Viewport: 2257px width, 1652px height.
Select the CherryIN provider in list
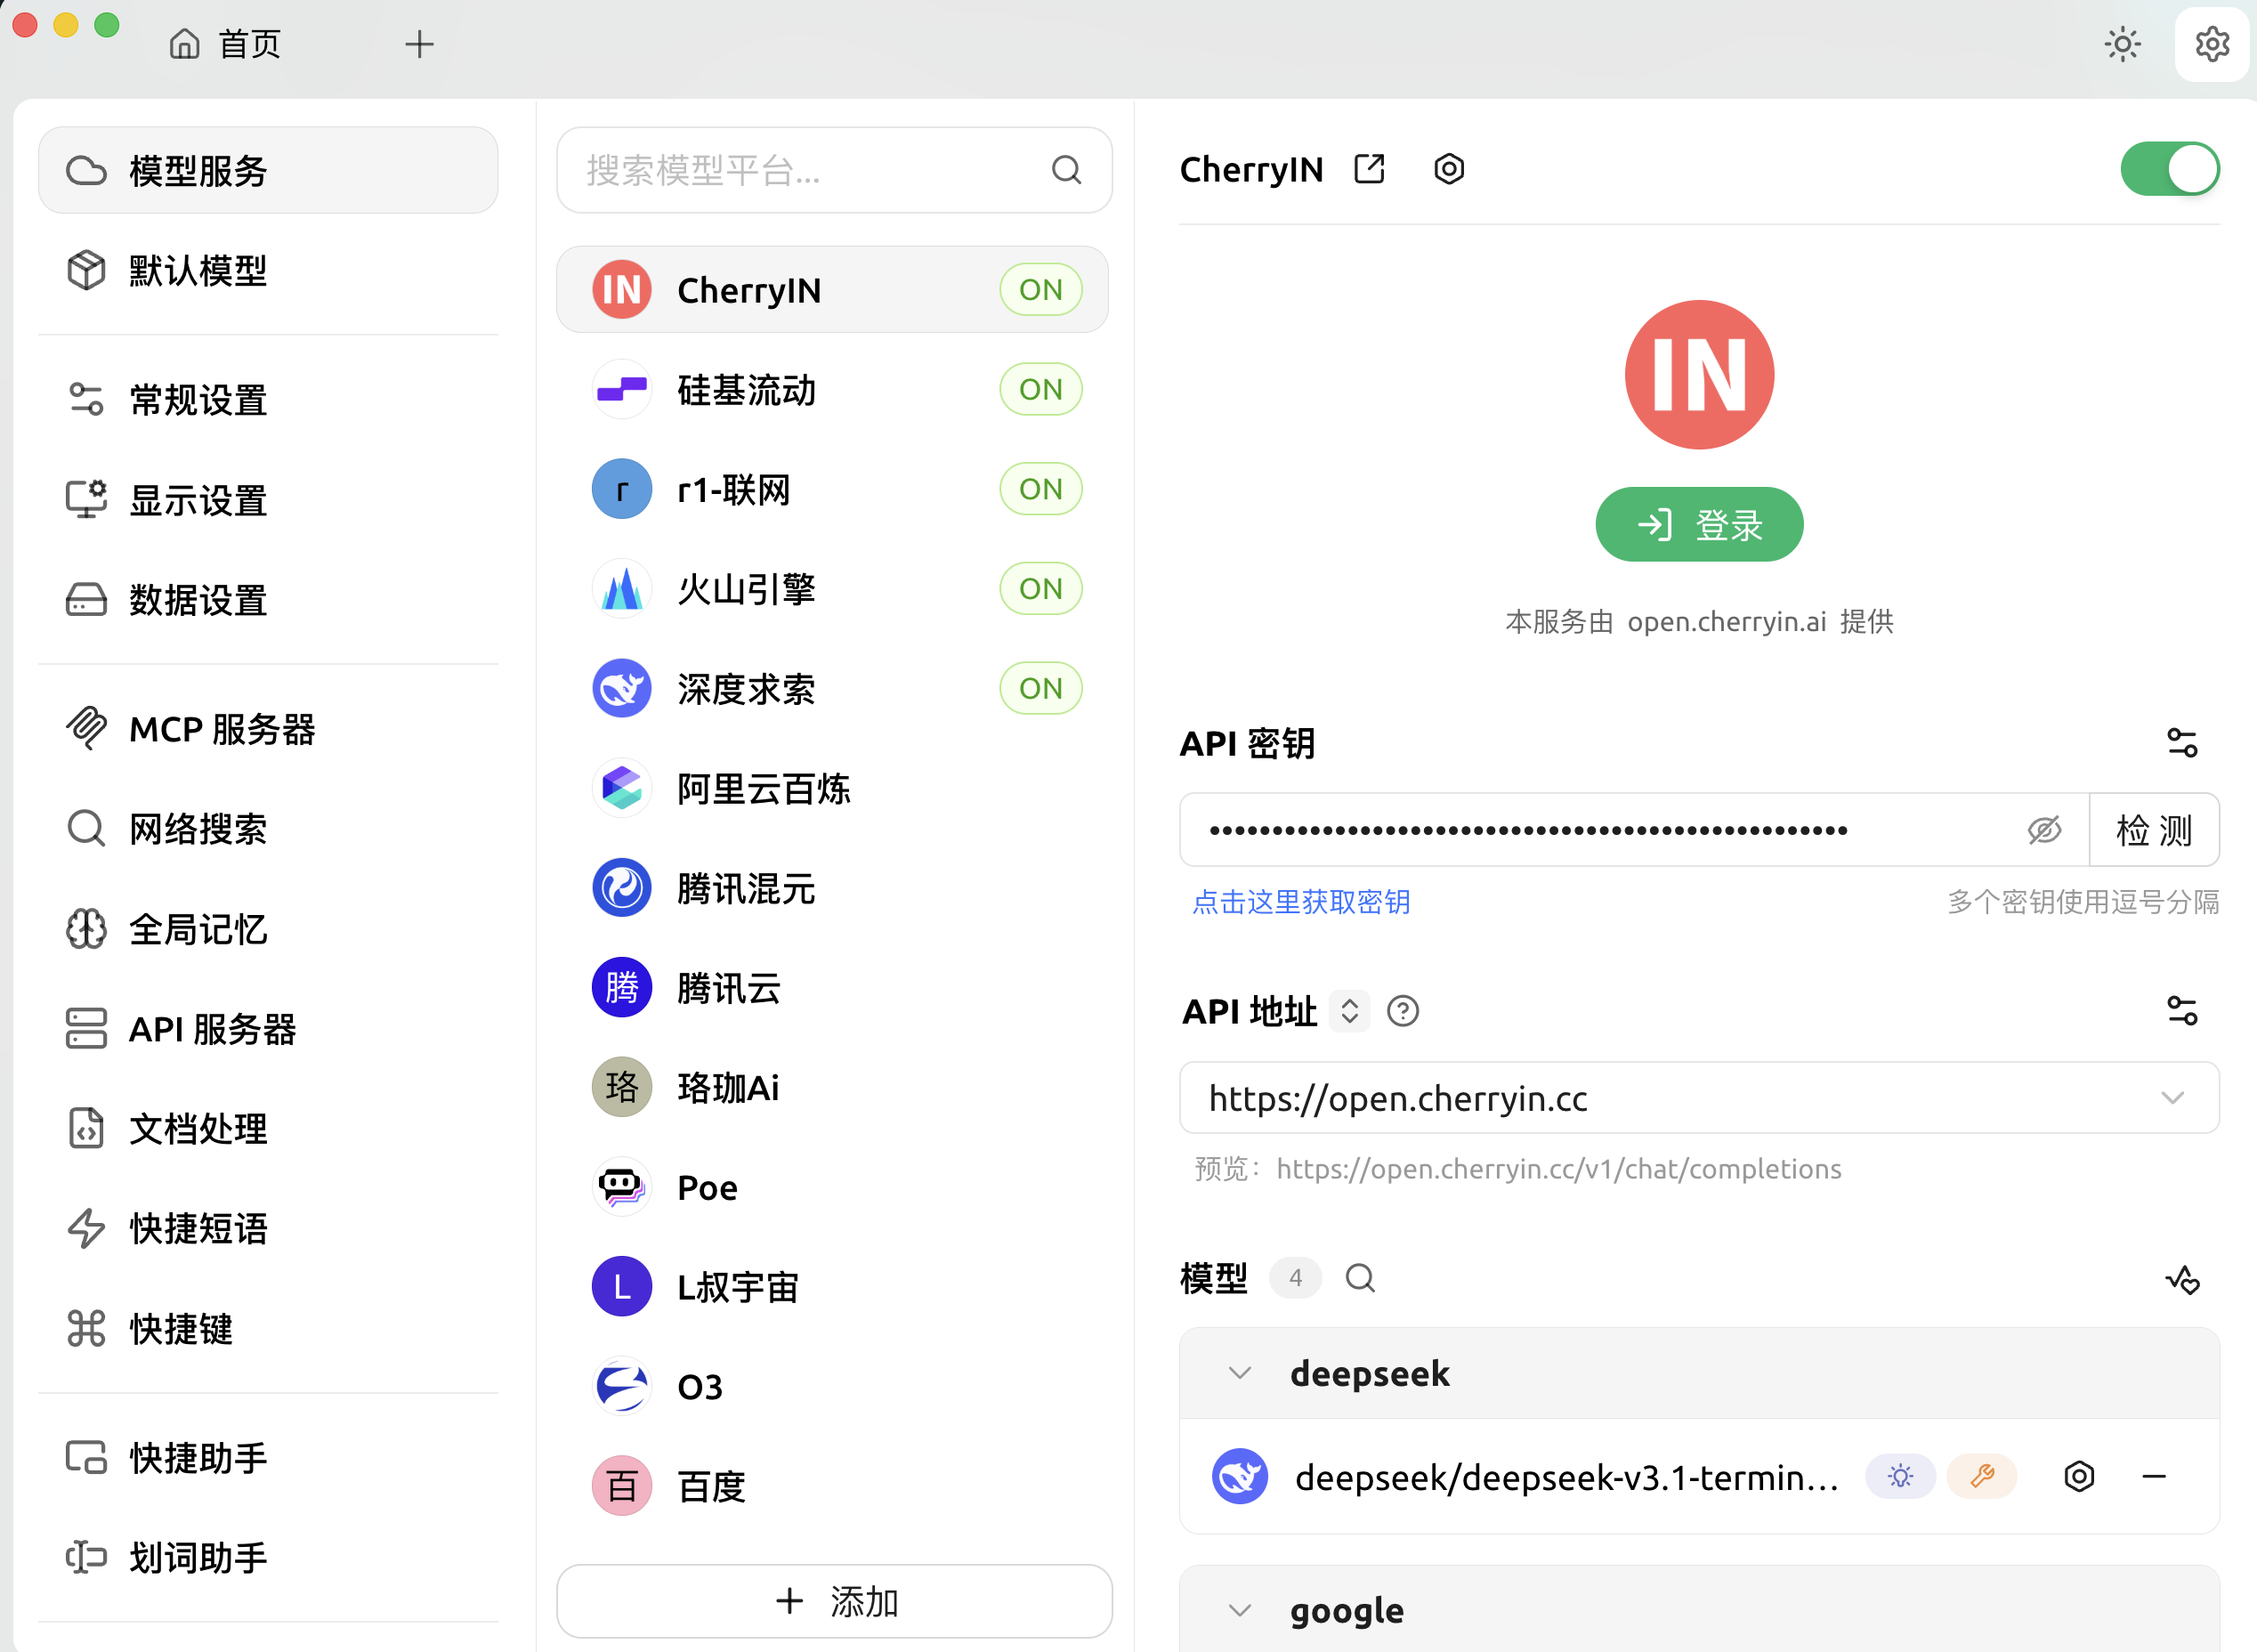[832, 290]
